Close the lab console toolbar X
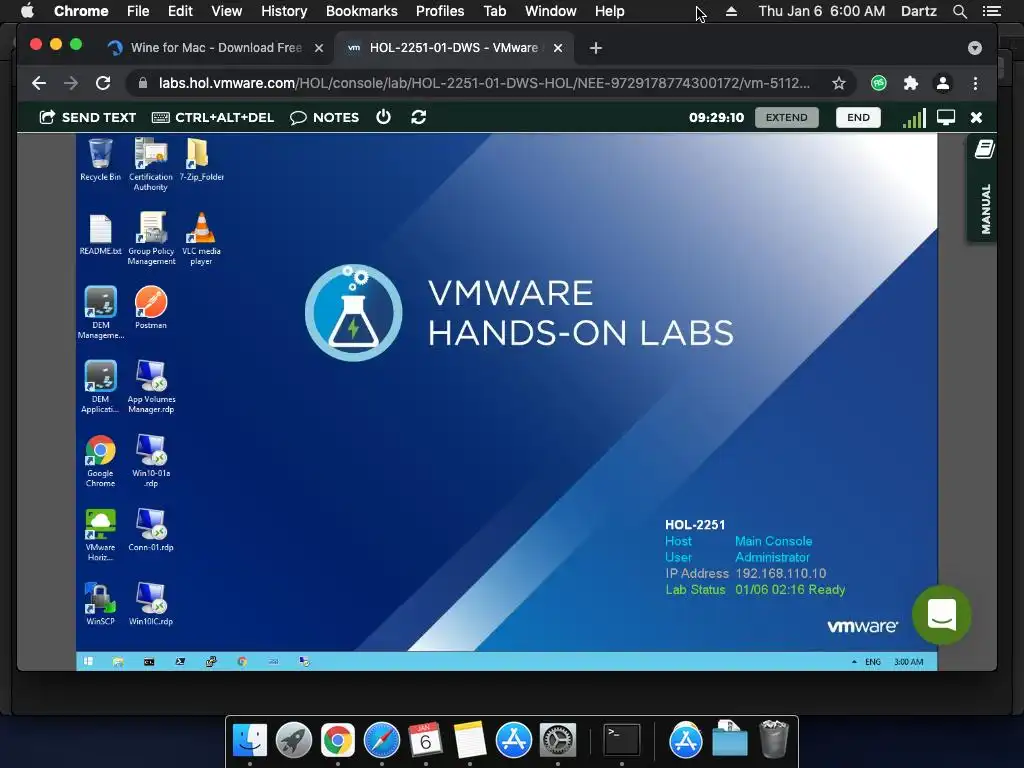This screenshot has height=768, width=1024. 976,118
